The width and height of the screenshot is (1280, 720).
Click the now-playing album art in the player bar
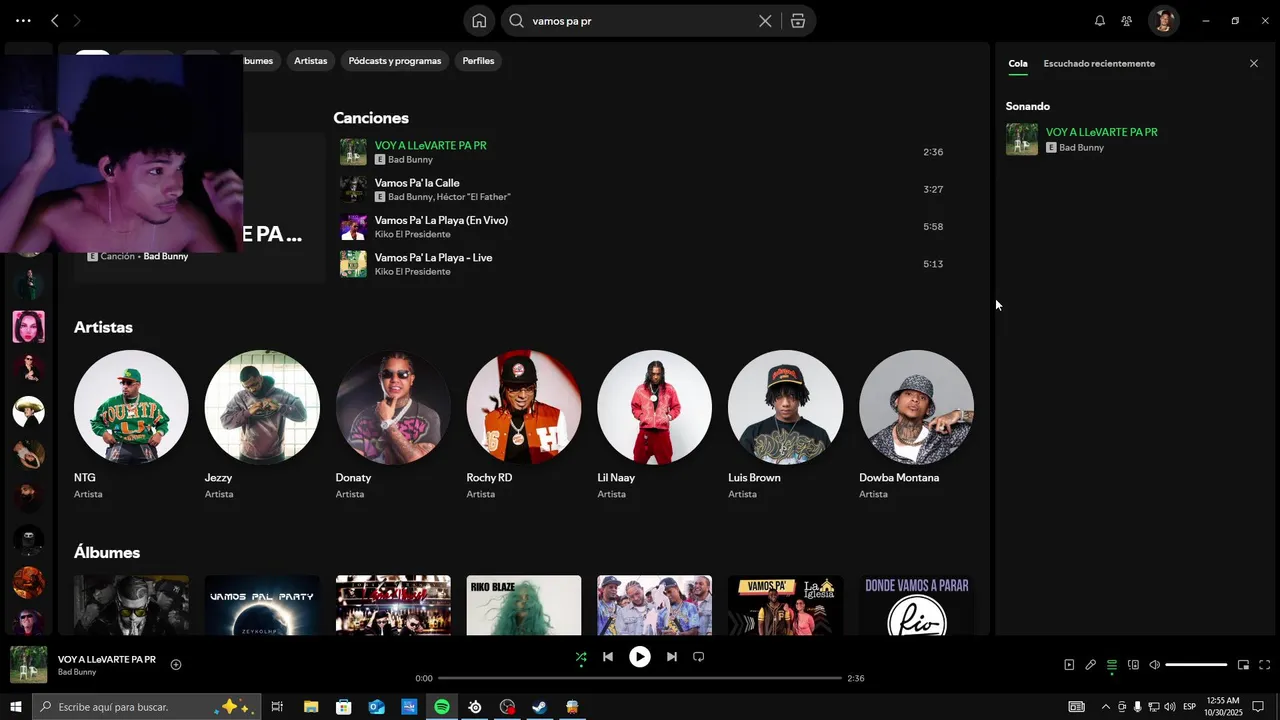[x=29, y=665]
